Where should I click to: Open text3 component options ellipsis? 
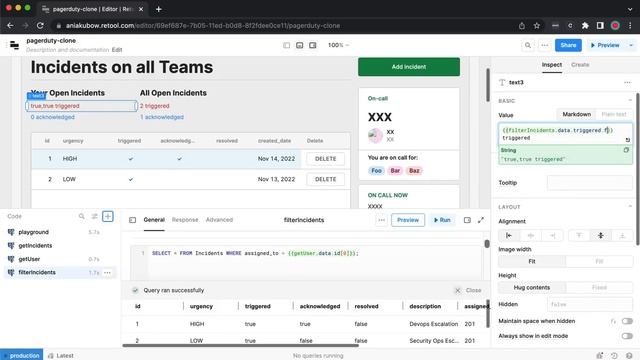tap(627, 82)
